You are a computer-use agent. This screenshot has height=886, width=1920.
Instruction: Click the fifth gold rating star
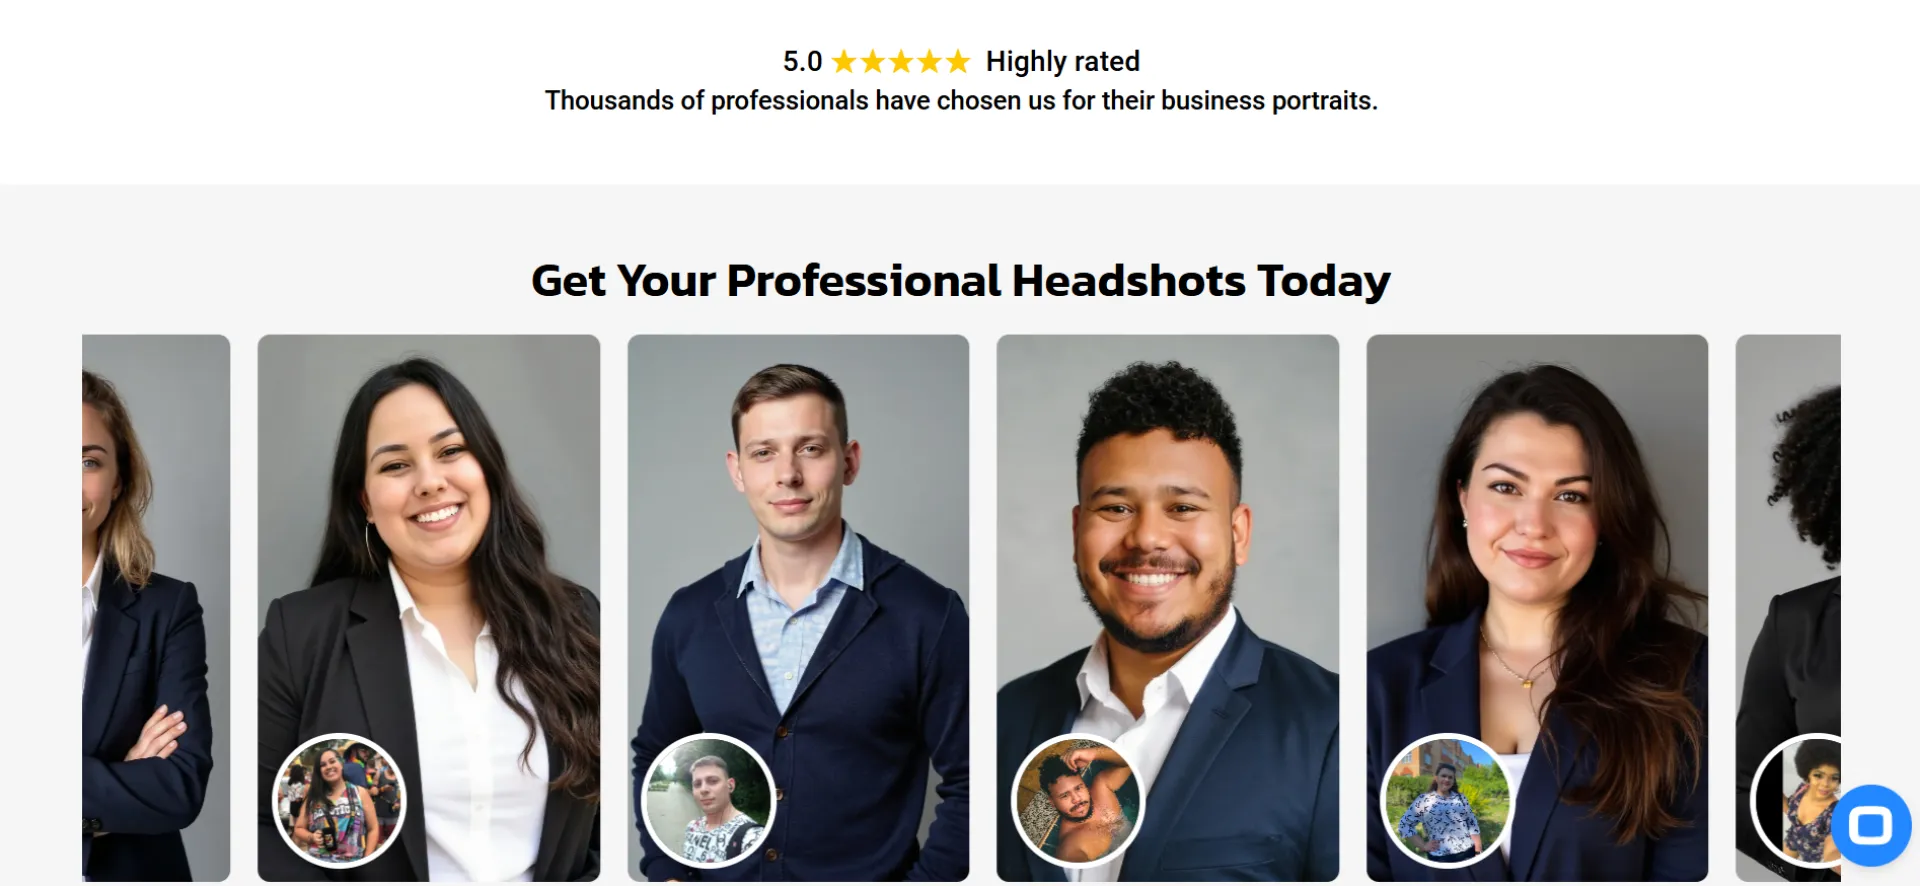tap(958, 62)
